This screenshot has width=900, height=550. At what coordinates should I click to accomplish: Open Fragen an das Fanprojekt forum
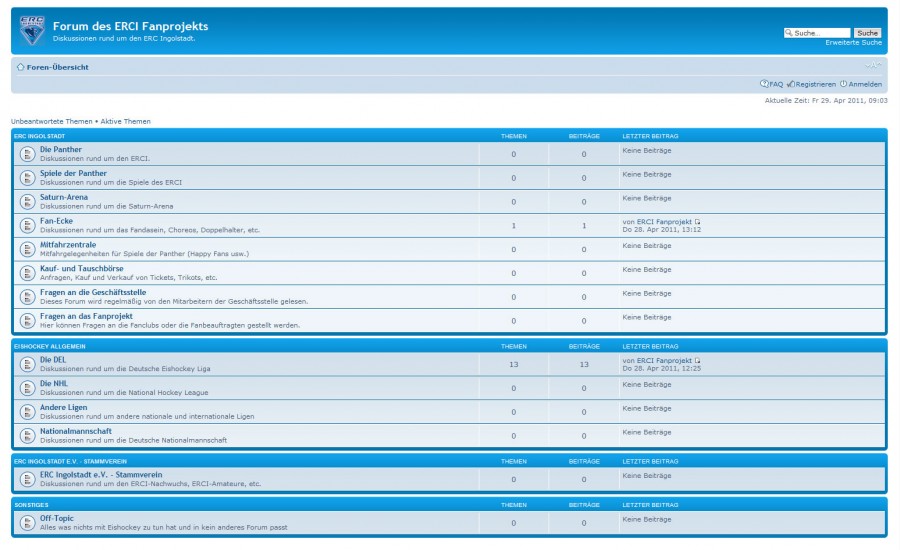point(86,316)
